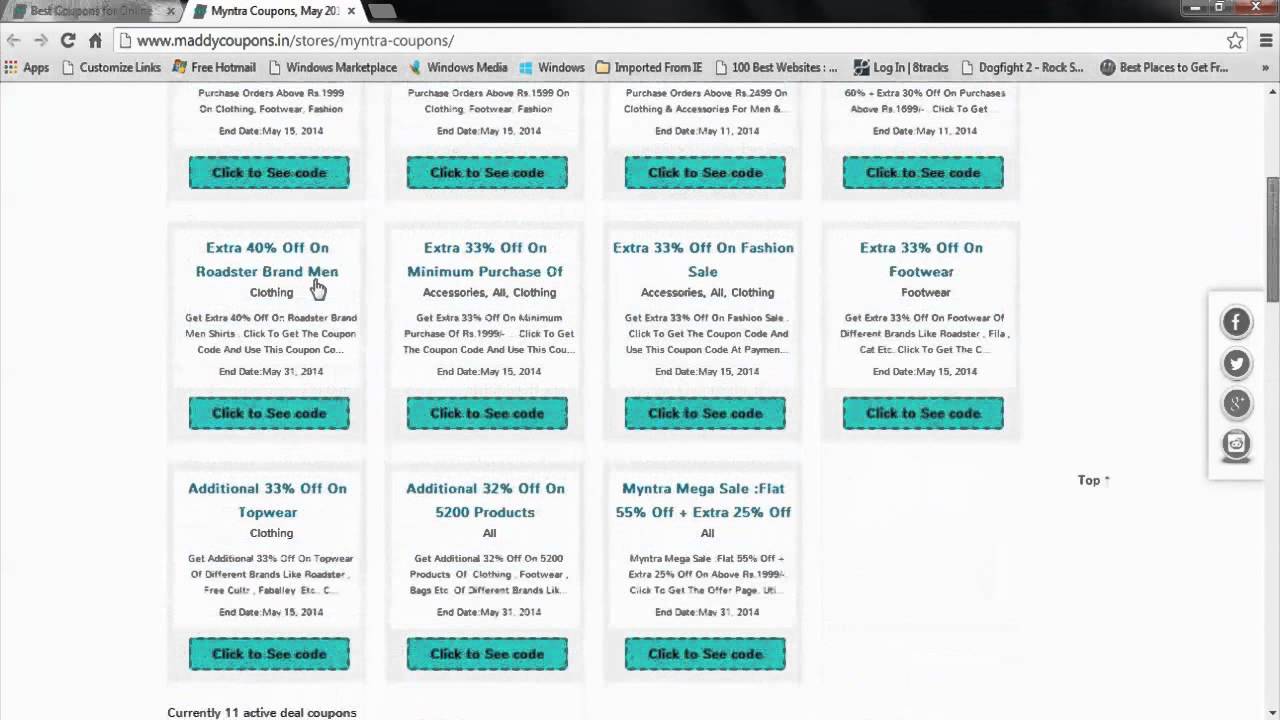Open Additional 33% Off On Topwear title
This screenshot has width=1280, height=720.
(x=267, y=500)
